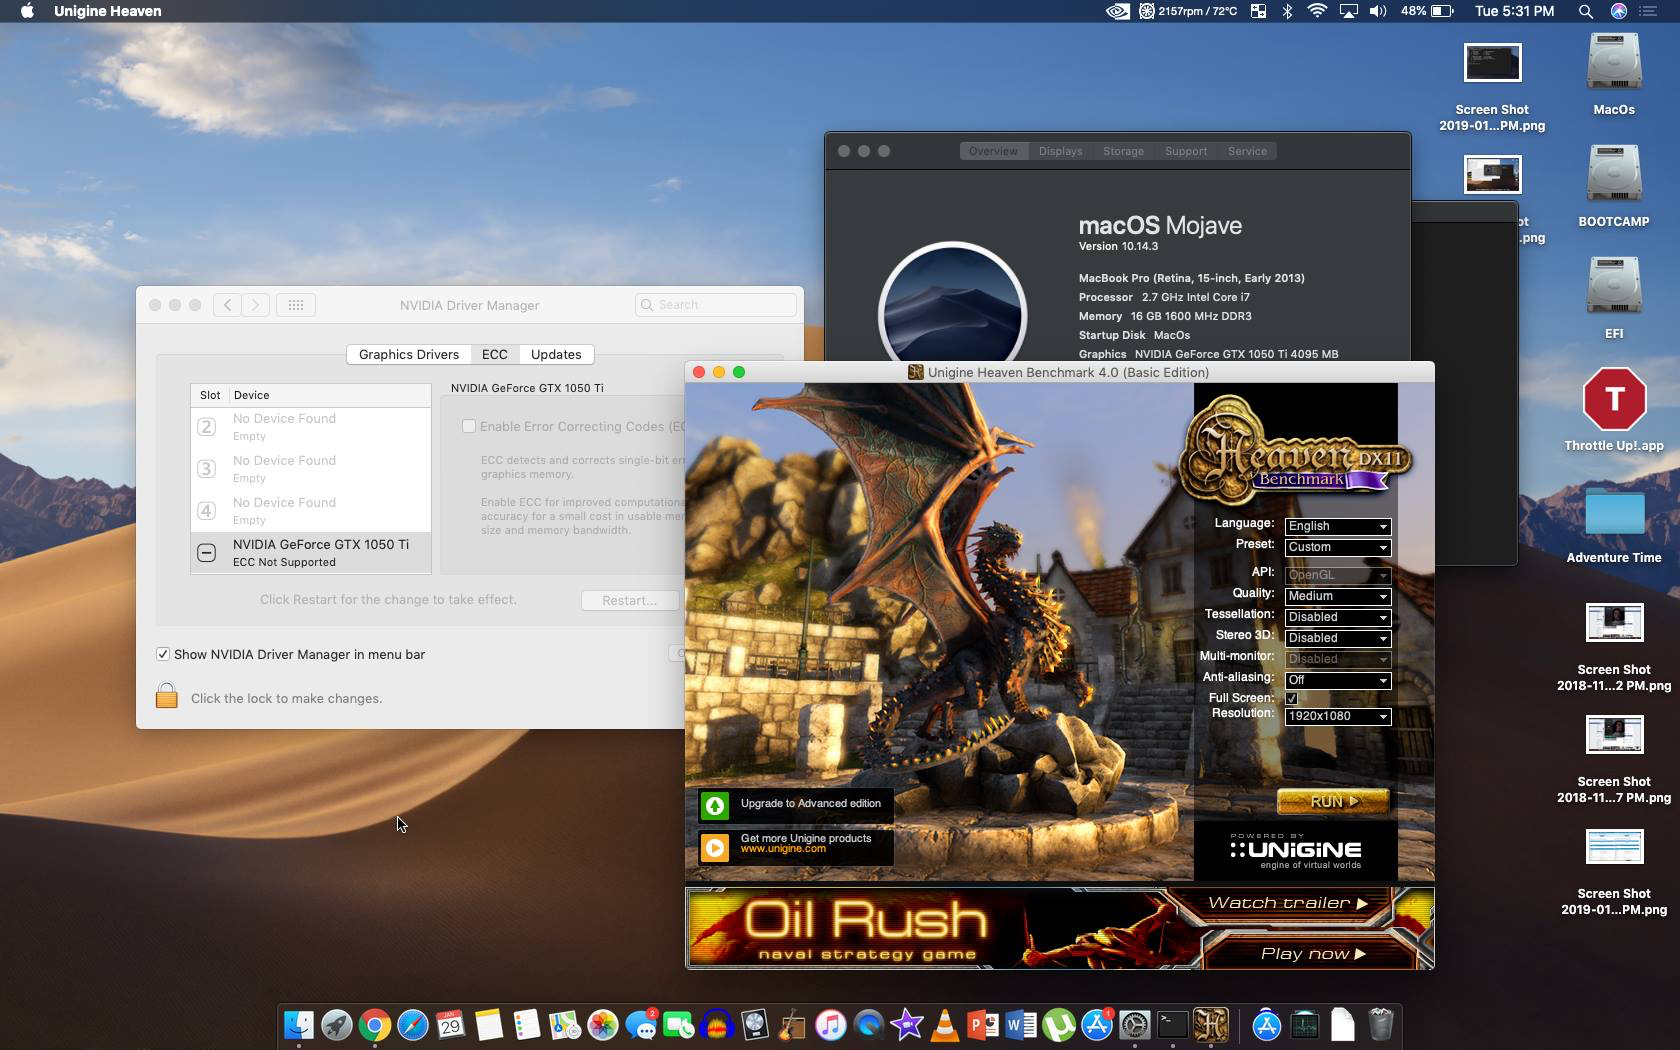Launch Google Chrome from the dock
1680x1050 pixels.
click(x=375, y=1025)
